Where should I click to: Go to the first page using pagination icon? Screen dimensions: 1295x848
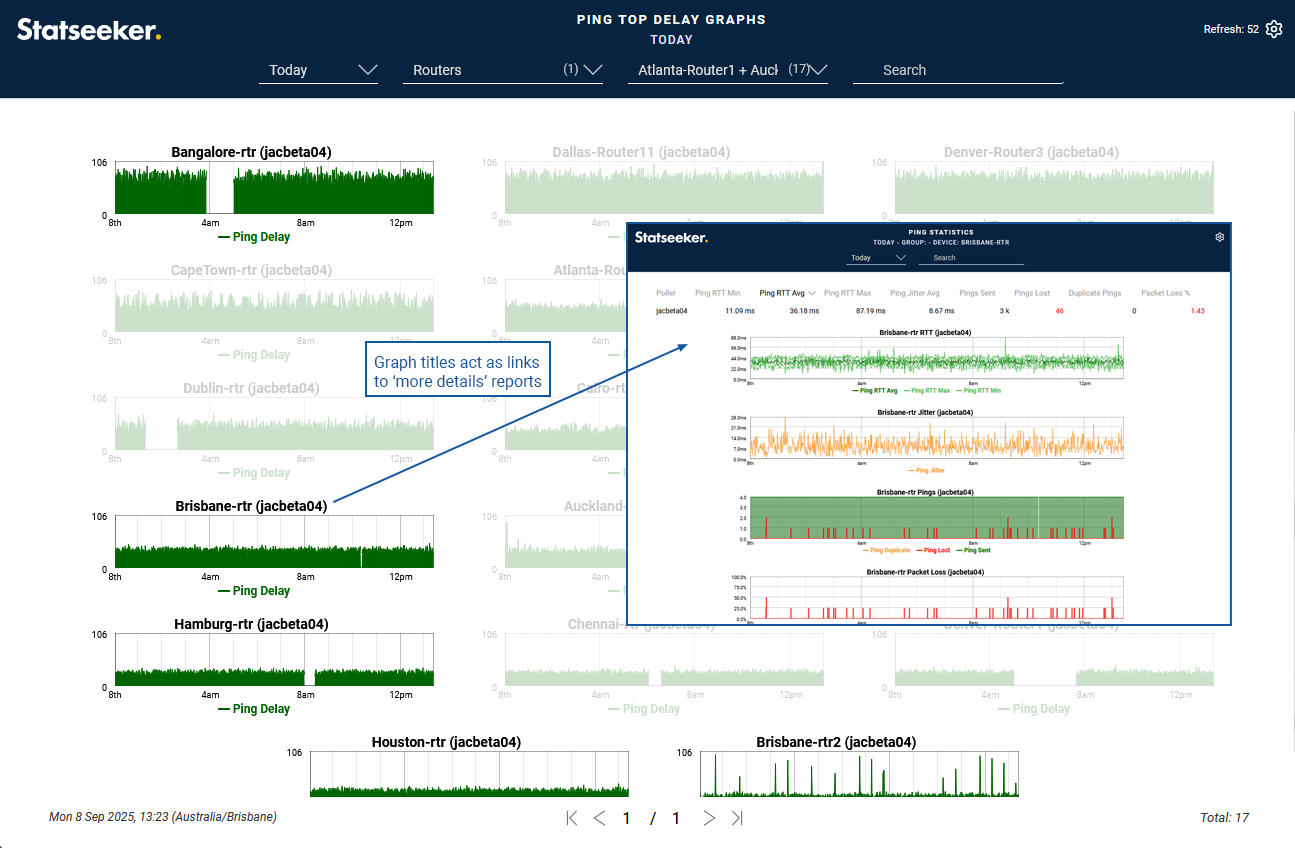pos(572,818)
